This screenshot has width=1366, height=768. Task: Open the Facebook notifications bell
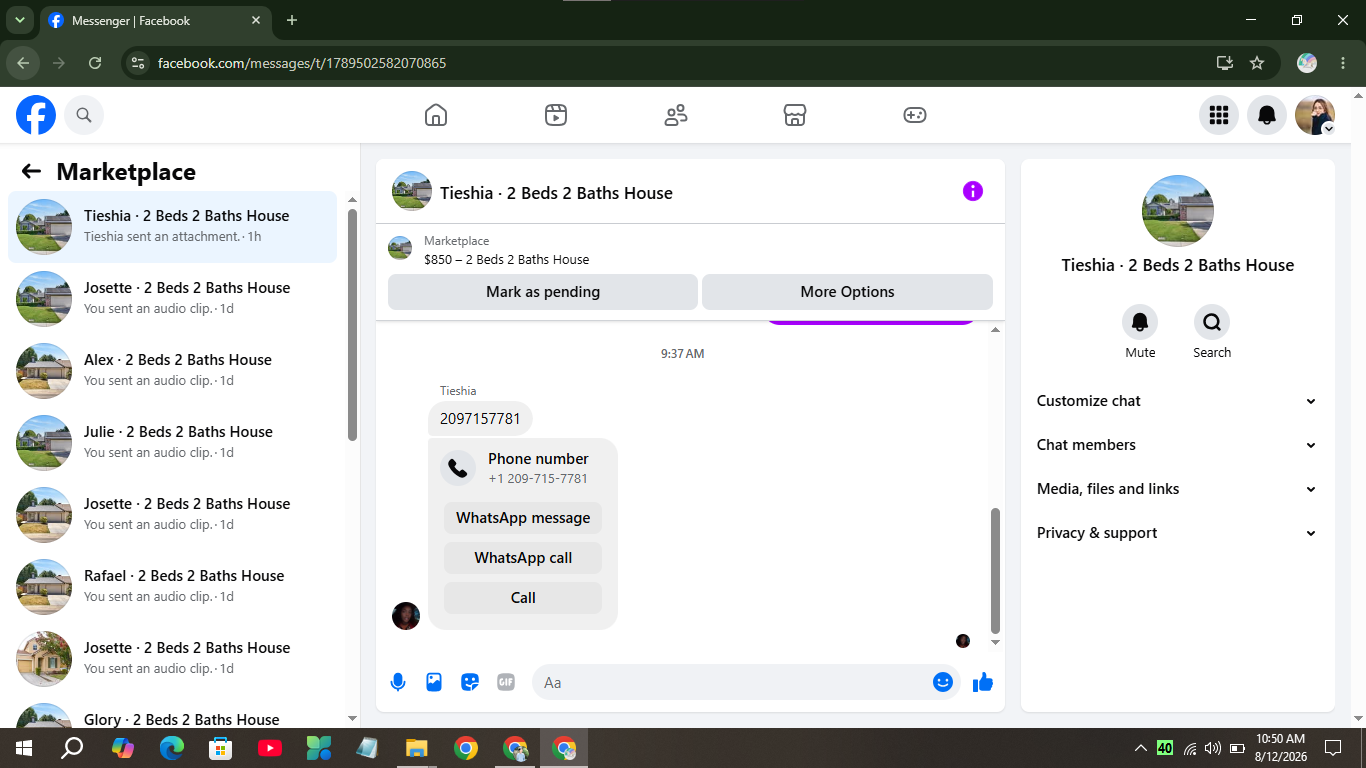tap(1267, 115)
